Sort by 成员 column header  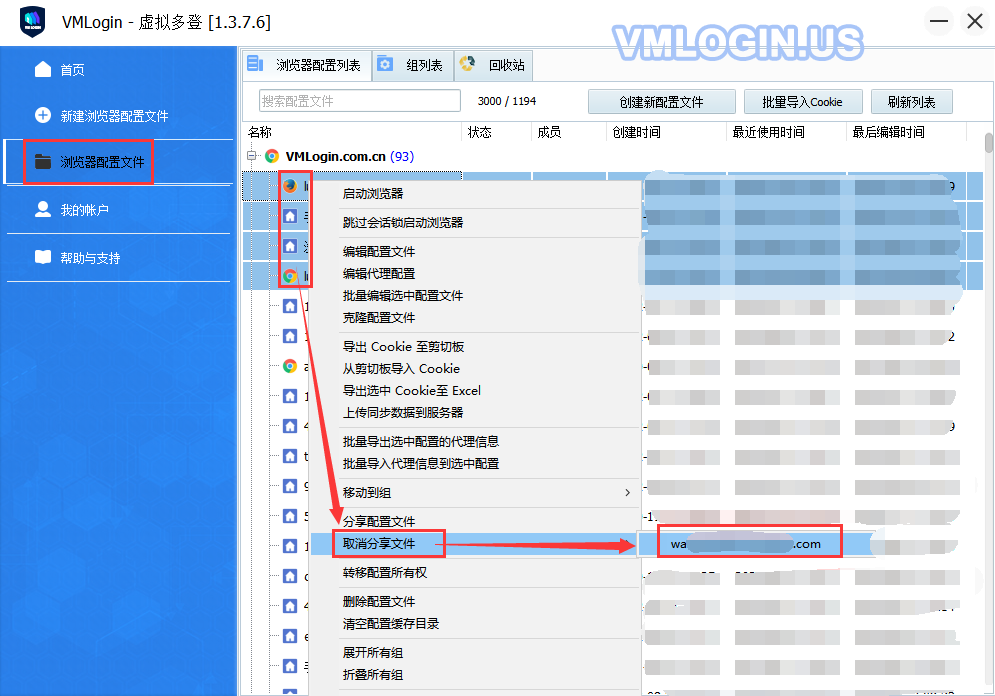550,133
